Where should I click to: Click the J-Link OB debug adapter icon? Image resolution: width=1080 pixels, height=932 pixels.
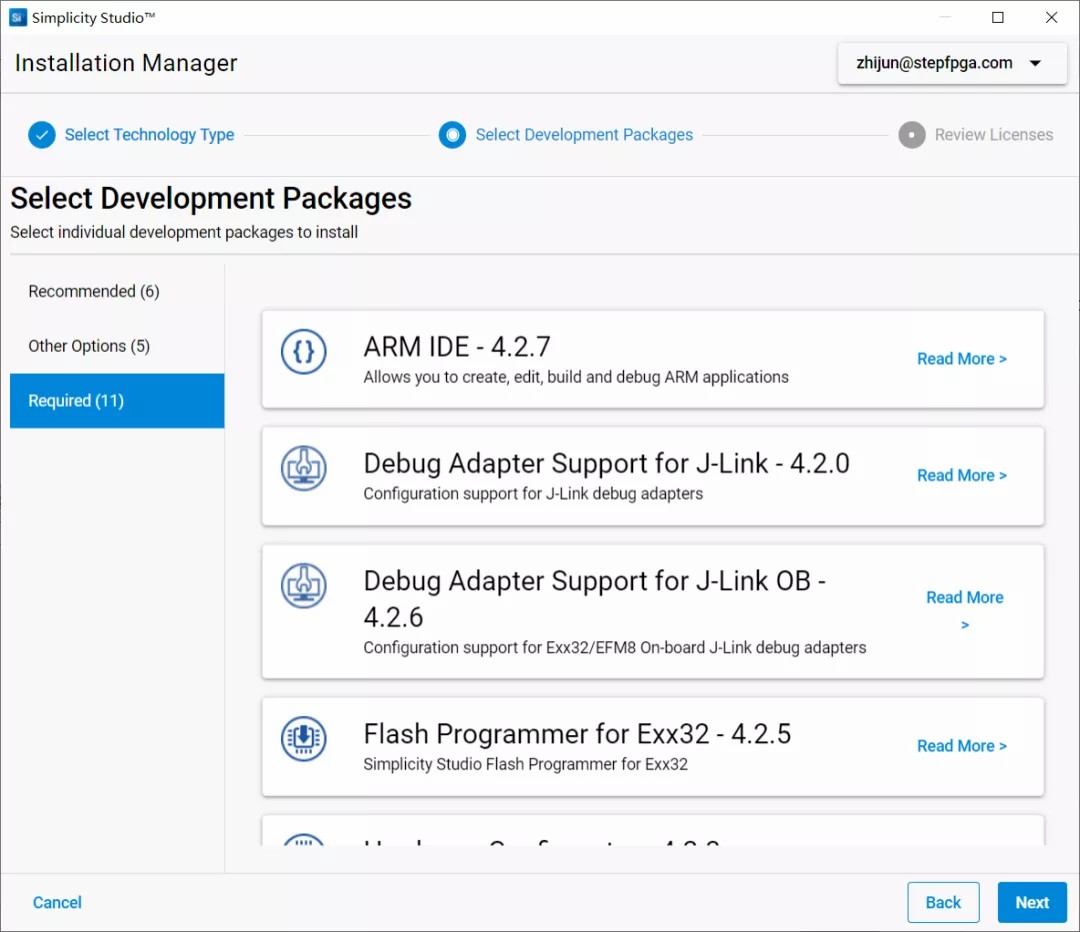tap(303, 586)
